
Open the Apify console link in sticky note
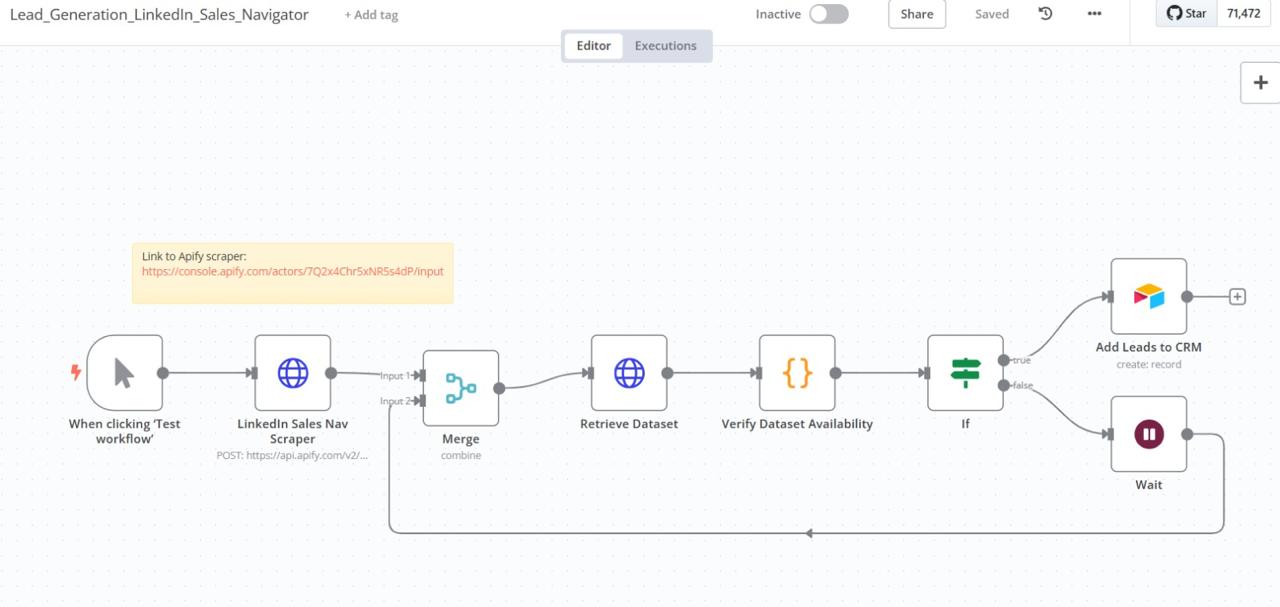pyautogui.click(x=293, y=271)
